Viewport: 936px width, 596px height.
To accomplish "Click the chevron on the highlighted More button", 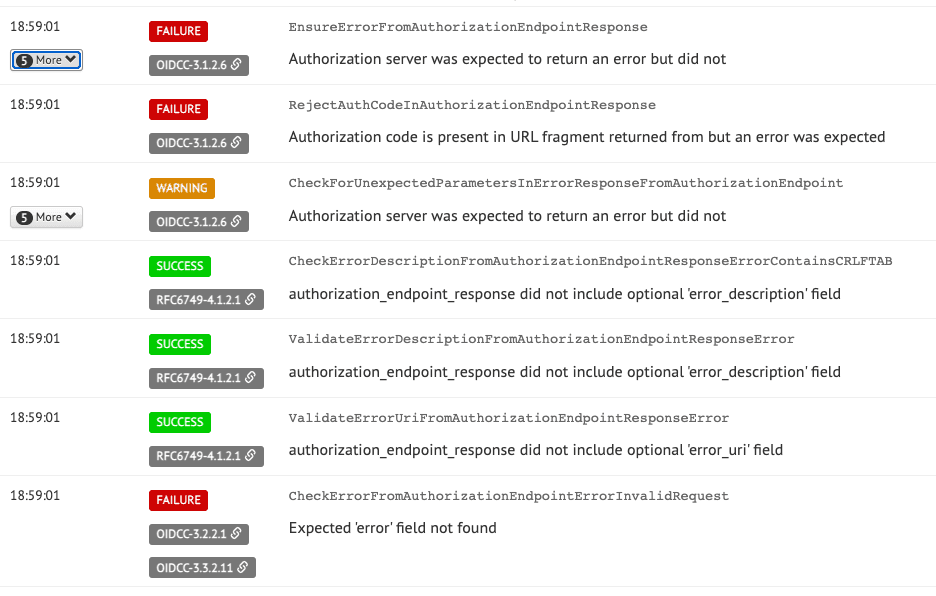I will pyautogui.click(x=70, y=61).
